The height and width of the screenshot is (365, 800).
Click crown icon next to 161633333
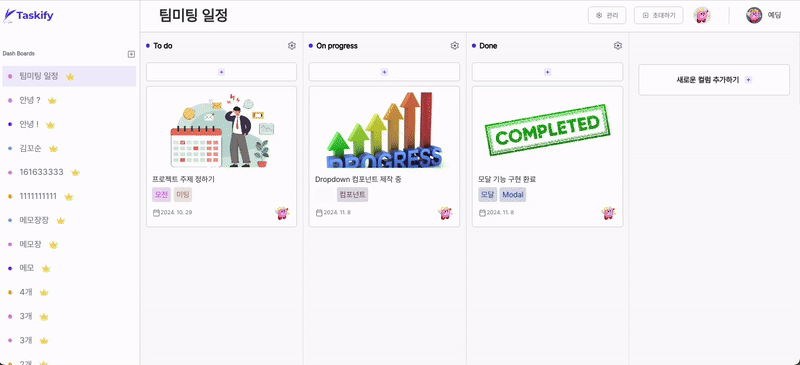point(76,173)
